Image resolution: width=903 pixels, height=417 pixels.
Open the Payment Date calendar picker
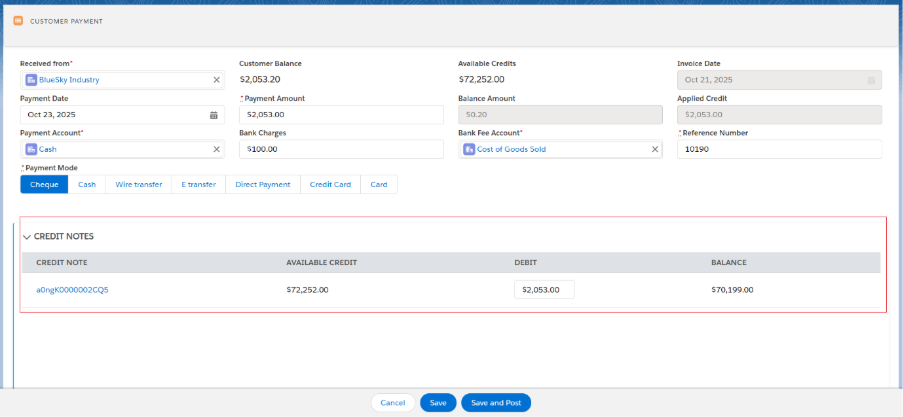[213, 115]
